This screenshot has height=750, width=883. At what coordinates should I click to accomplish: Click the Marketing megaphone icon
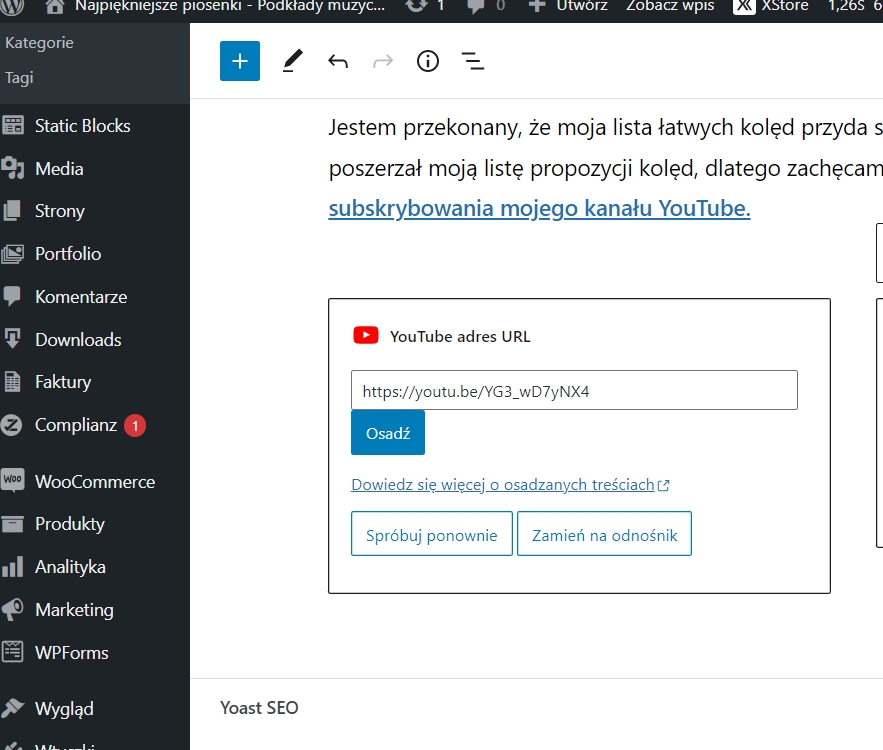(12, 610)
